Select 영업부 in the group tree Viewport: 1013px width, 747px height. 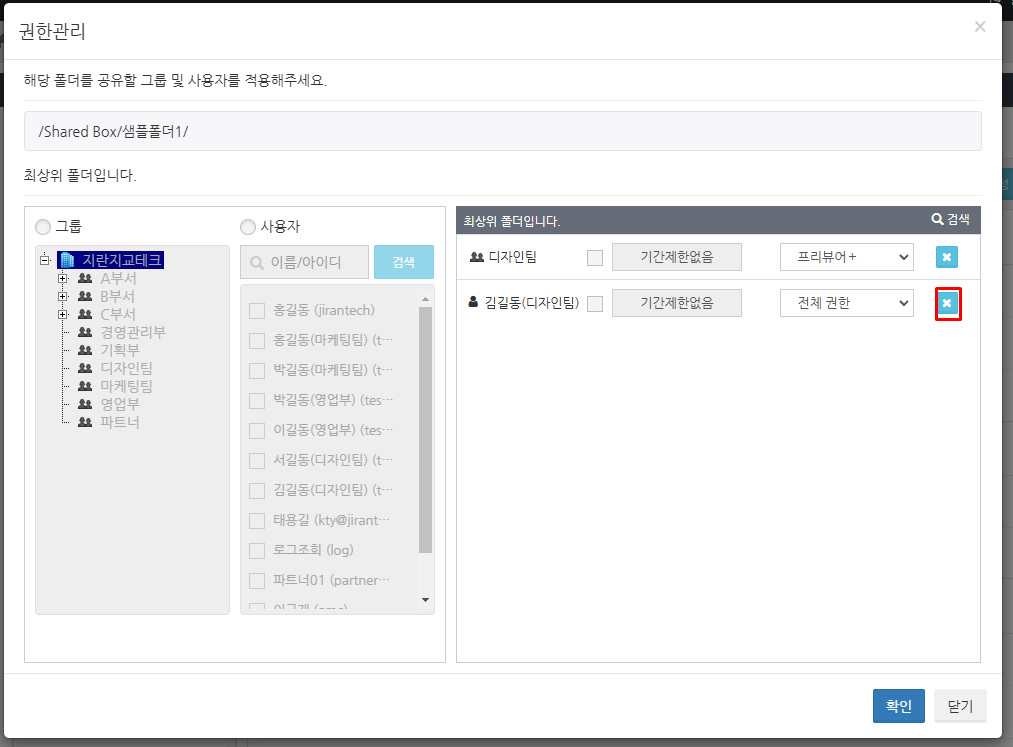(119, 404)
